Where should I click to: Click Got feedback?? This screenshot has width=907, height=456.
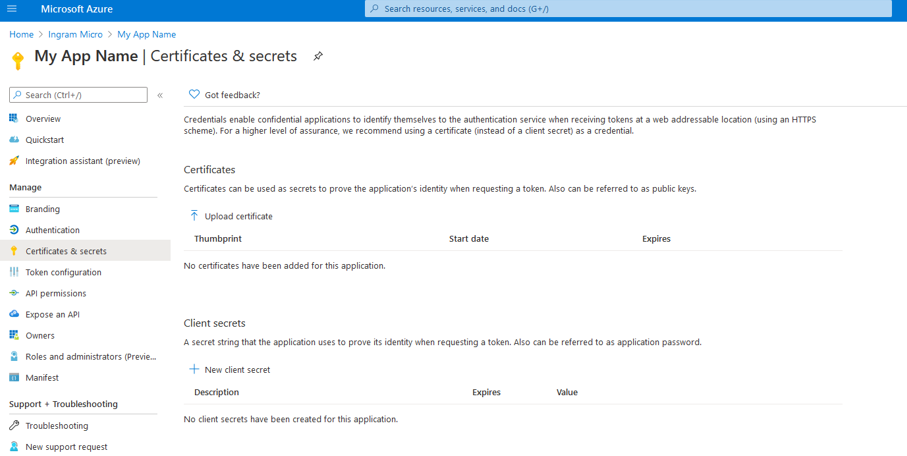[233, 95]
